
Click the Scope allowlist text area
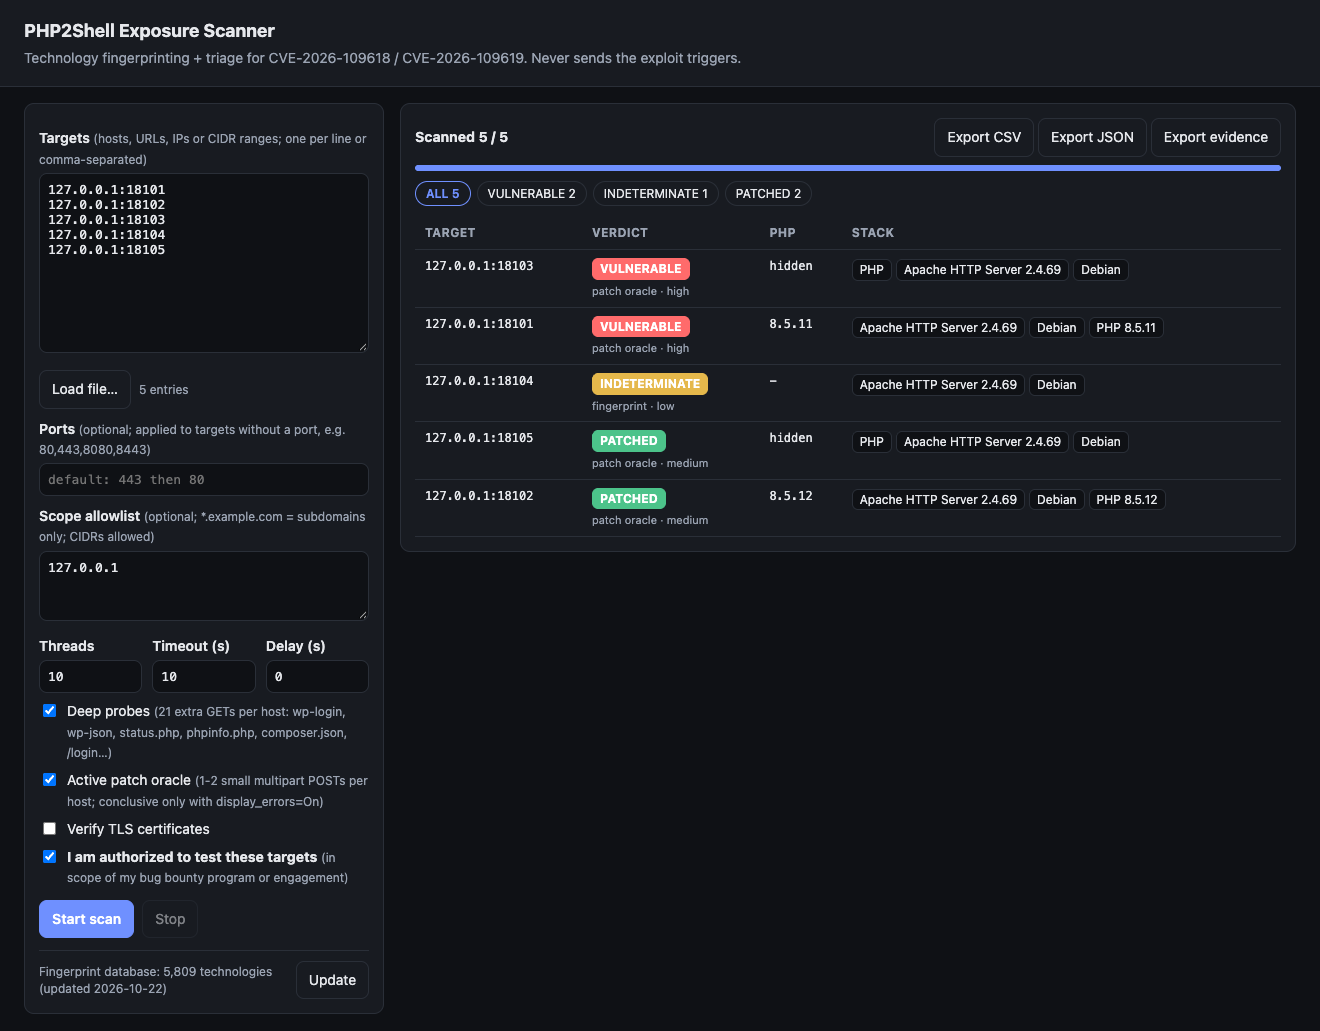(204, 586)
